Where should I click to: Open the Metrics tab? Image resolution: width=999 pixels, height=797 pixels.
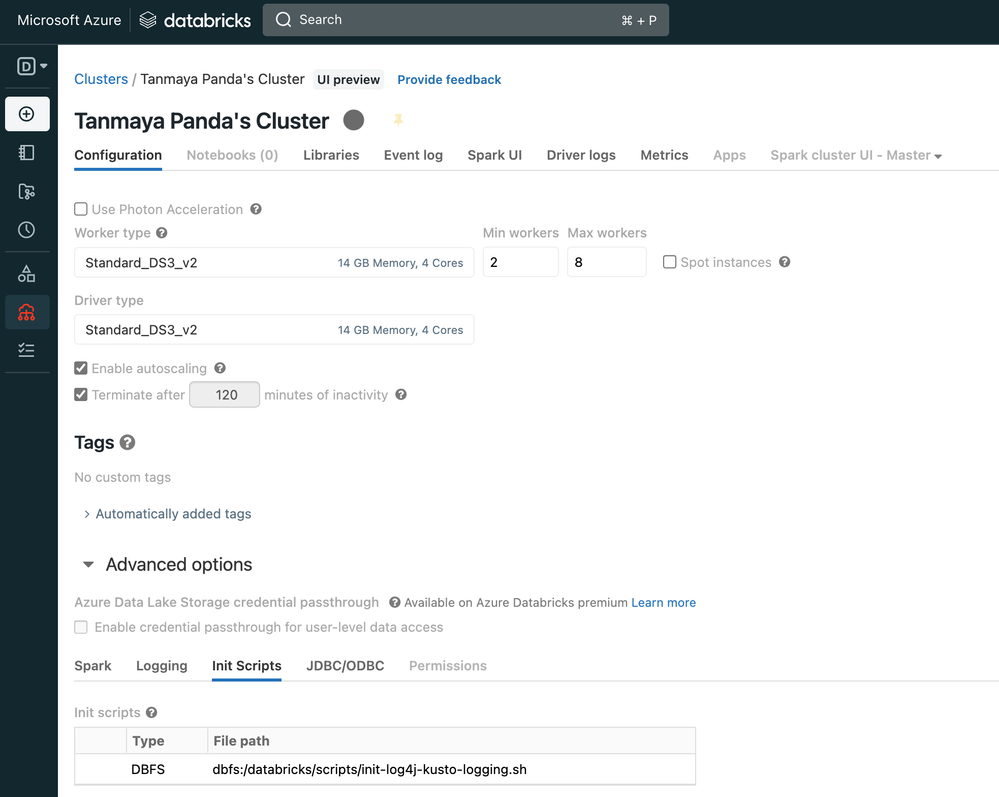click(665, 155)
